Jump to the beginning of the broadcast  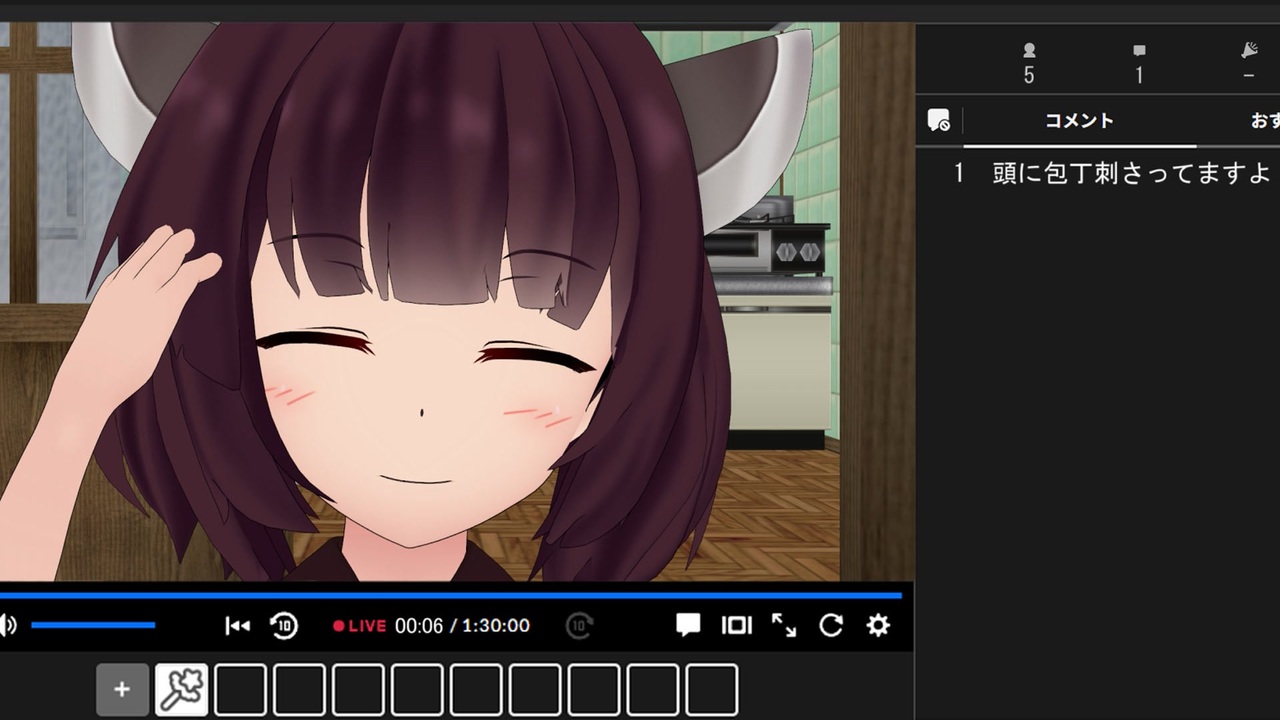pyautogui.click(x=237, y=626)
